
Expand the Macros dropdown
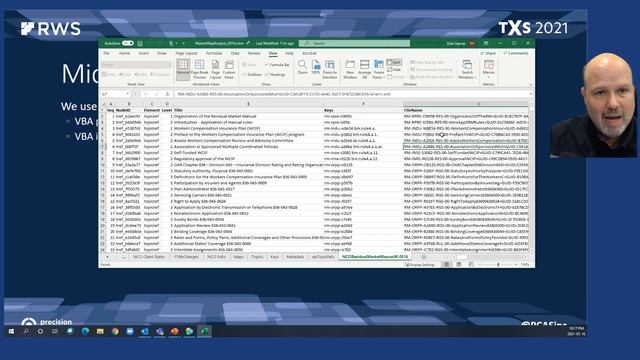489,76
